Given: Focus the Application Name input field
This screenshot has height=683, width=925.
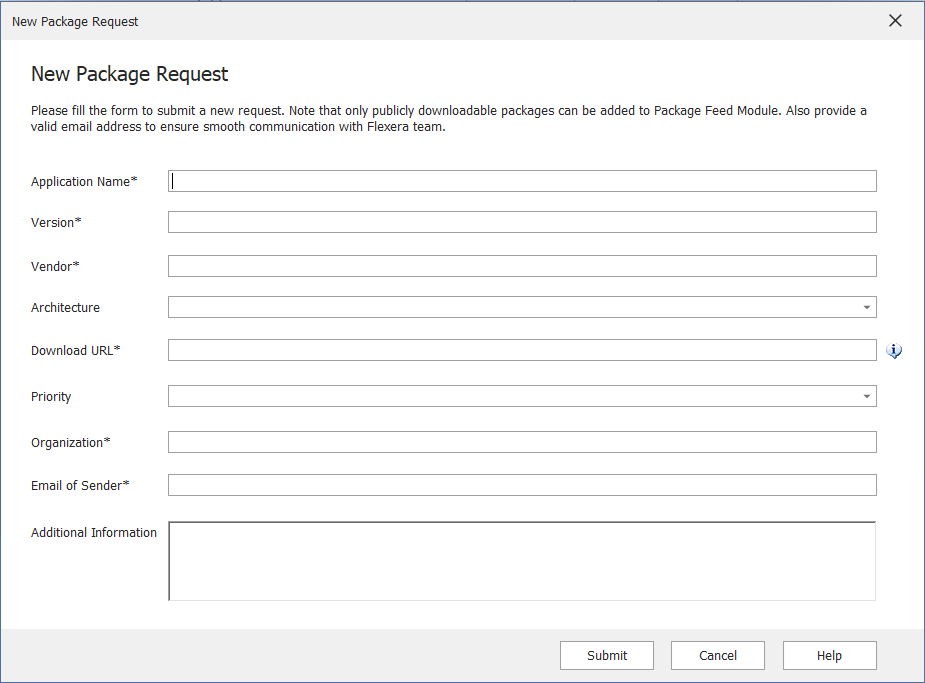Looking at the screenshot, I should (520, 181).
